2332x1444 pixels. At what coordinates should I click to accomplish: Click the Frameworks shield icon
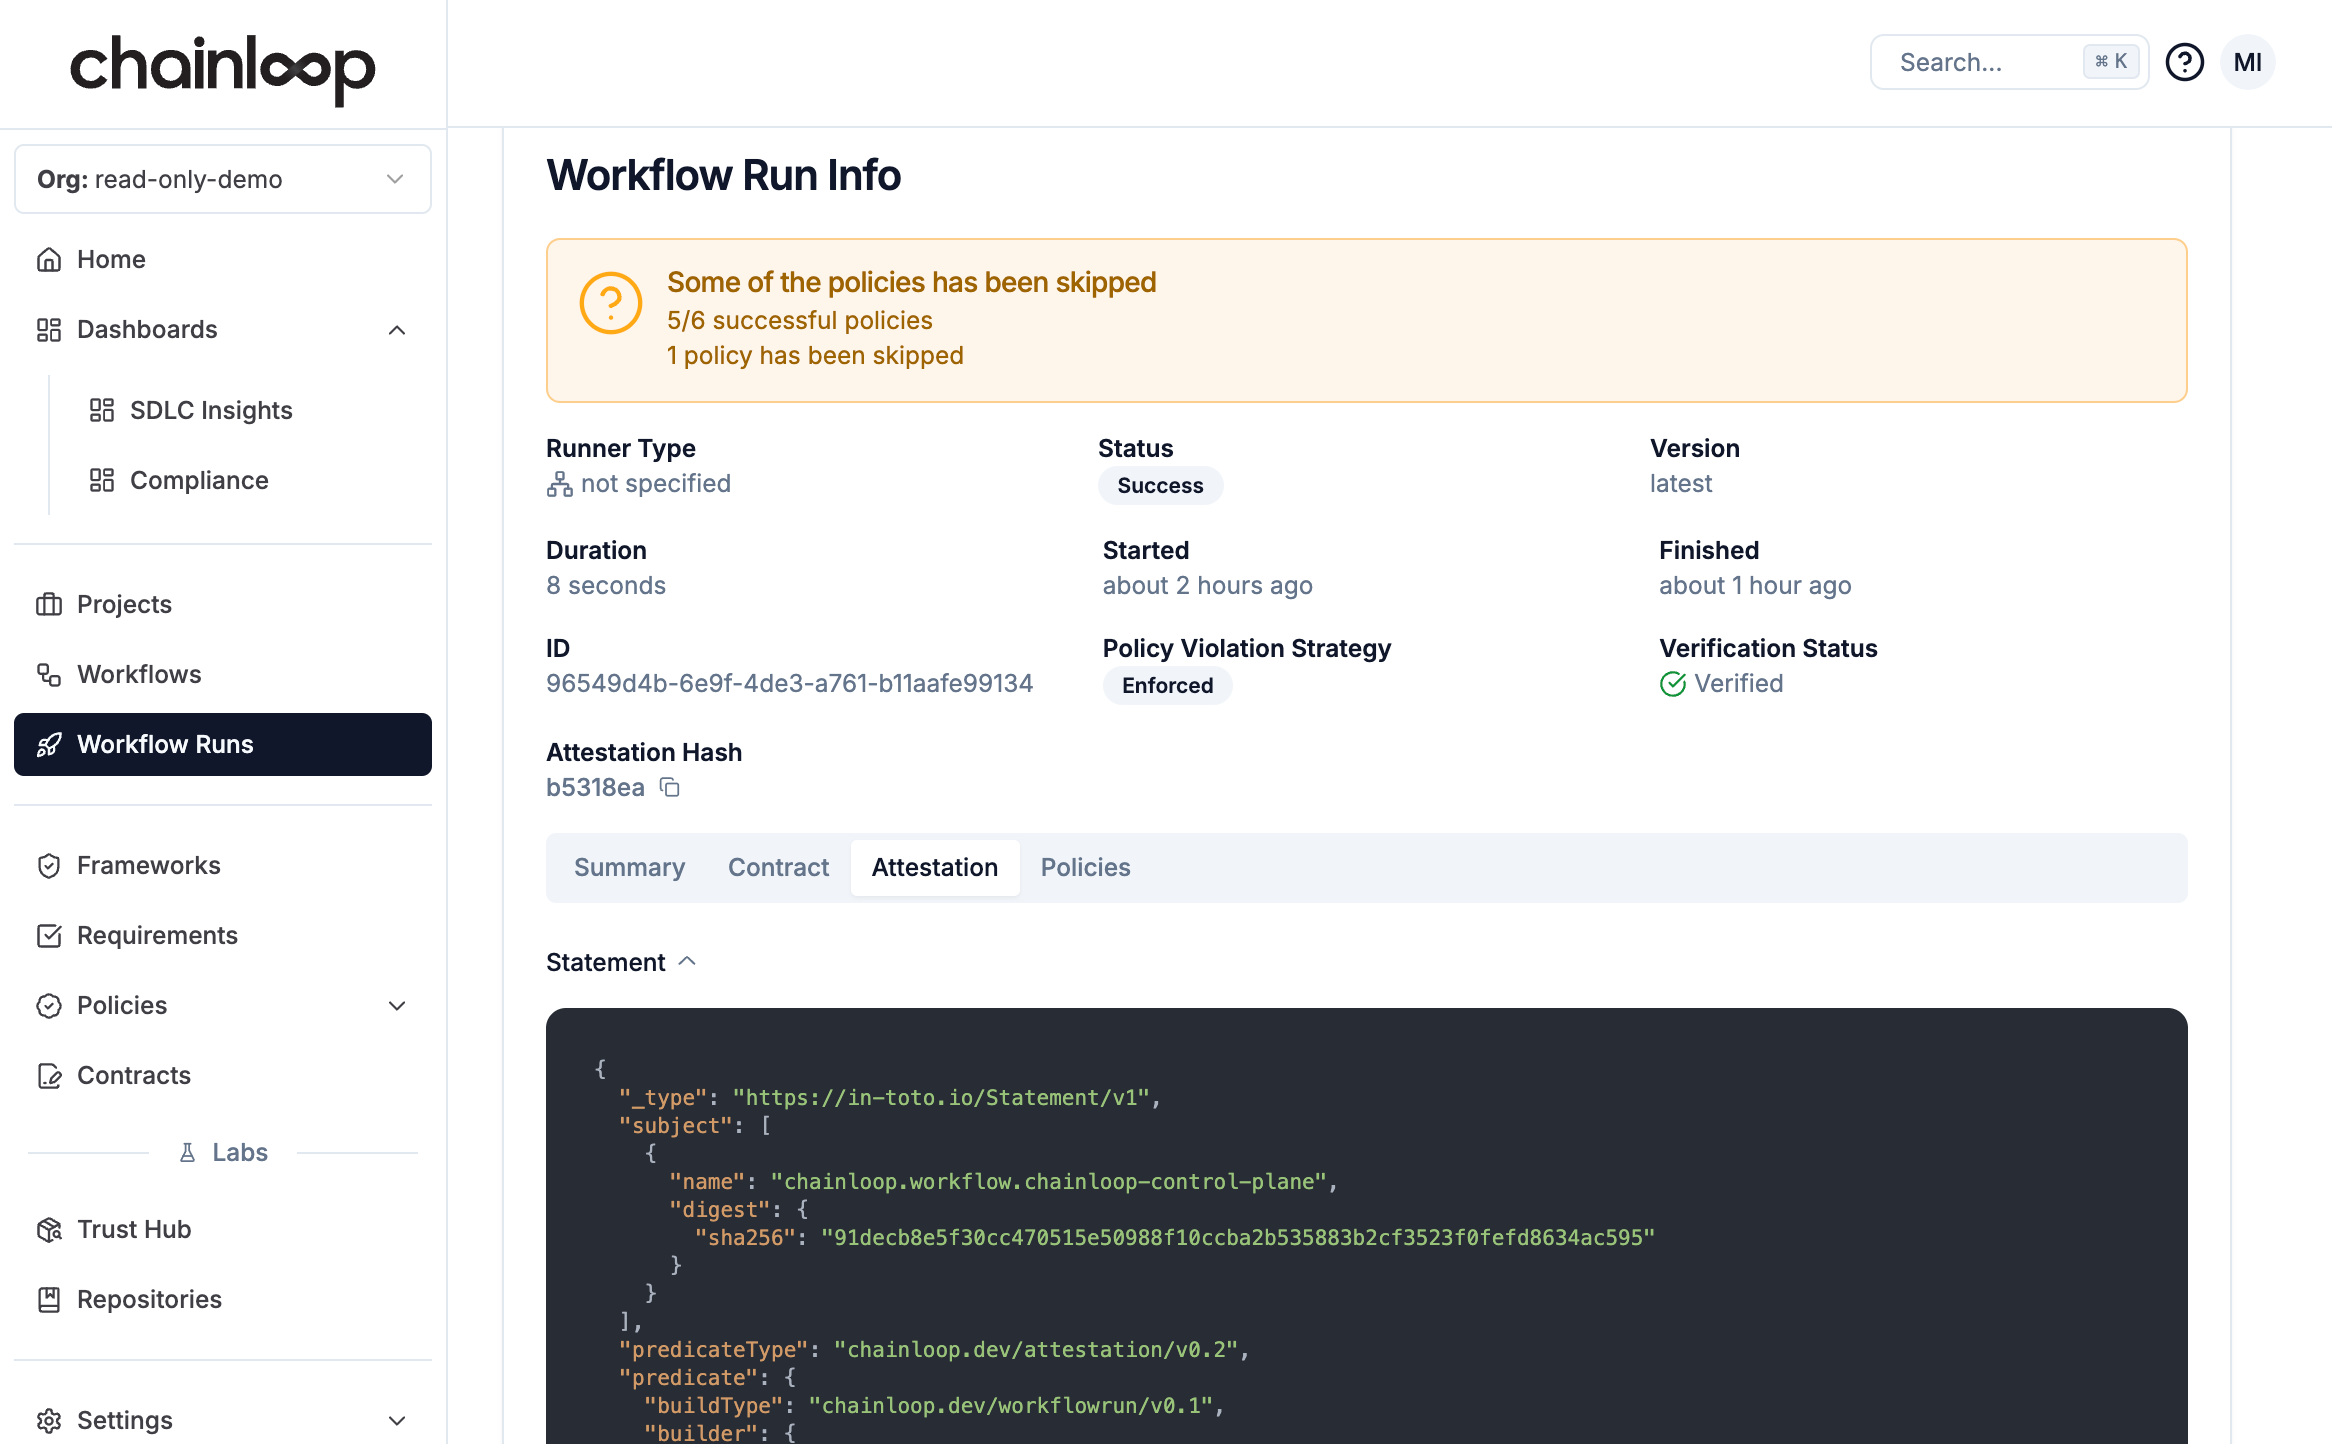pyautogui.click(x=49, y=865)
